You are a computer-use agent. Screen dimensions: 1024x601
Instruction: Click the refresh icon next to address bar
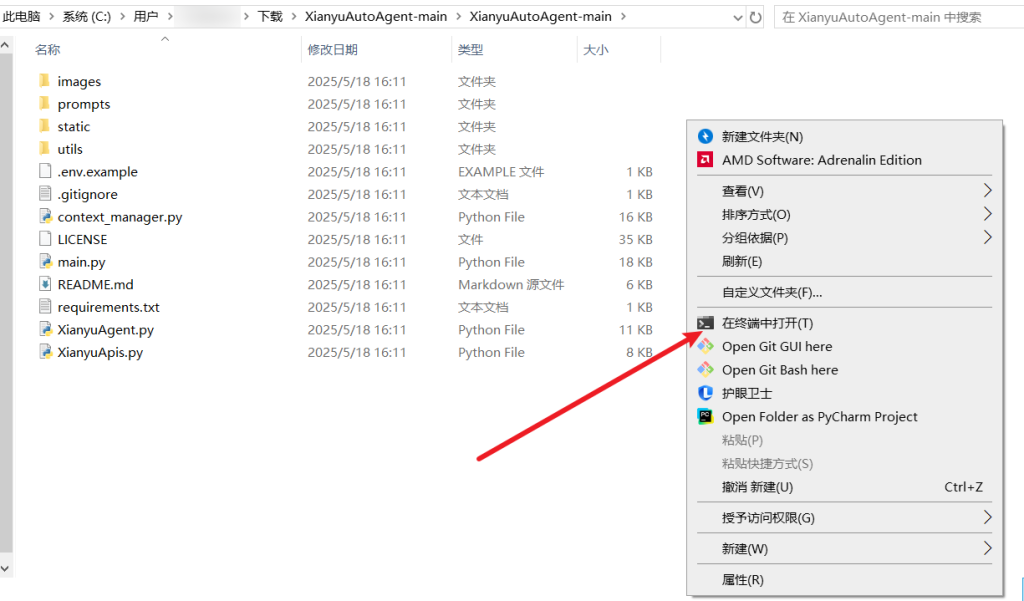coord(755,17)
